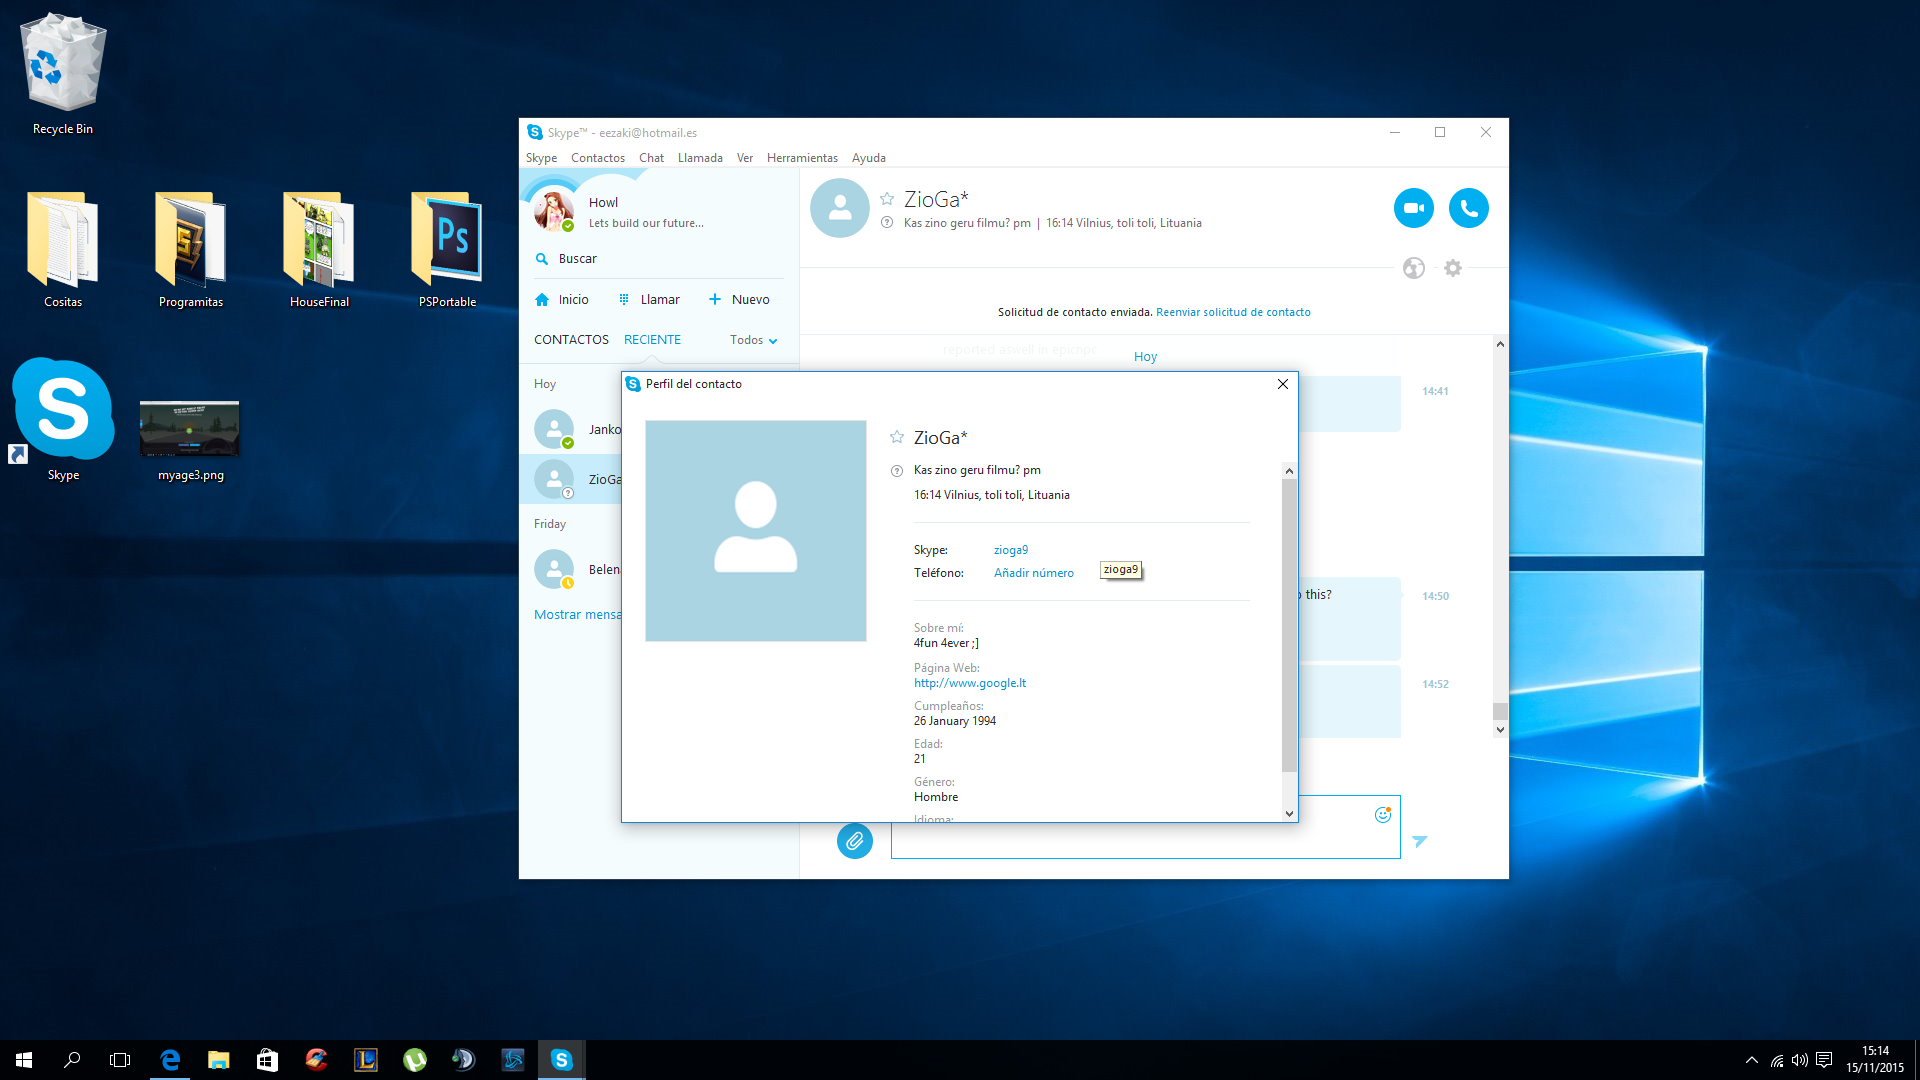Click Añadir número phone link
Screen dimensions: 1920x1080
click(1034, 573)
